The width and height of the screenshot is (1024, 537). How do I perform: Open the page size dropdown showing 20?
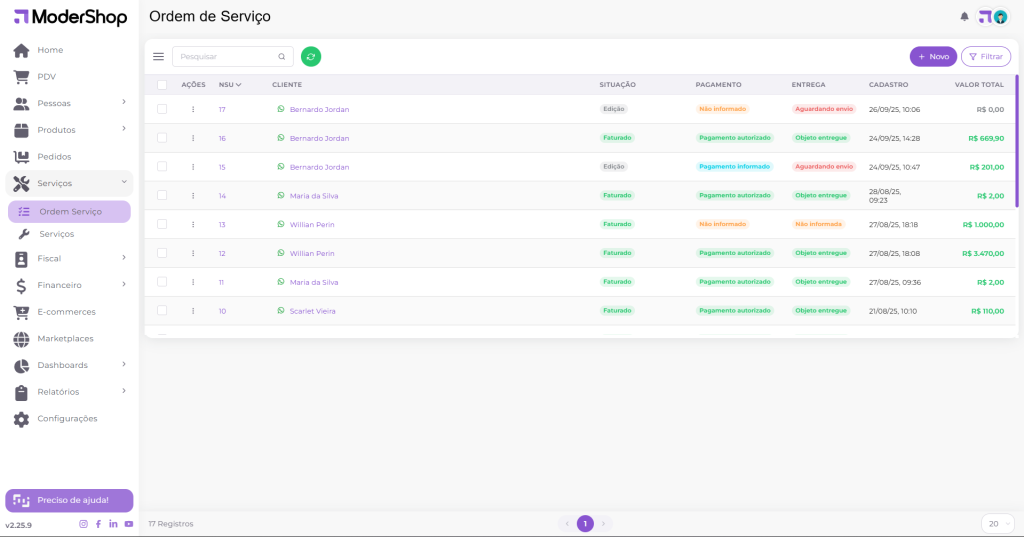995,524
